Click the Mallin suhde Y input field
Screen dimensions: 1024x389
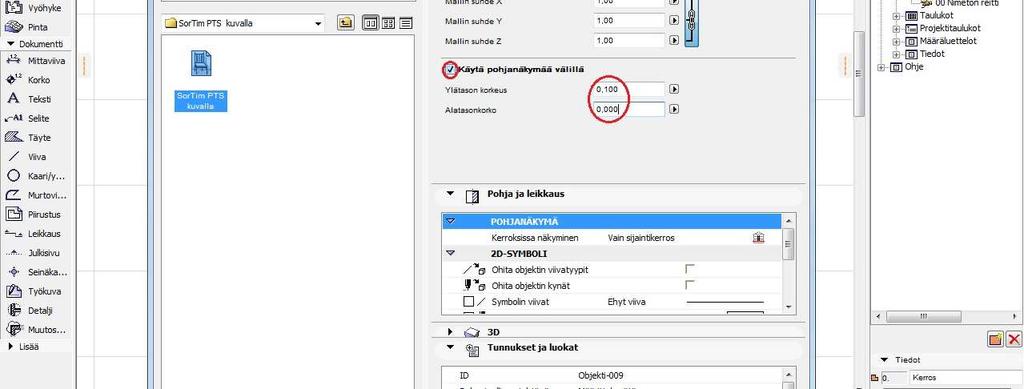point(630,21)
